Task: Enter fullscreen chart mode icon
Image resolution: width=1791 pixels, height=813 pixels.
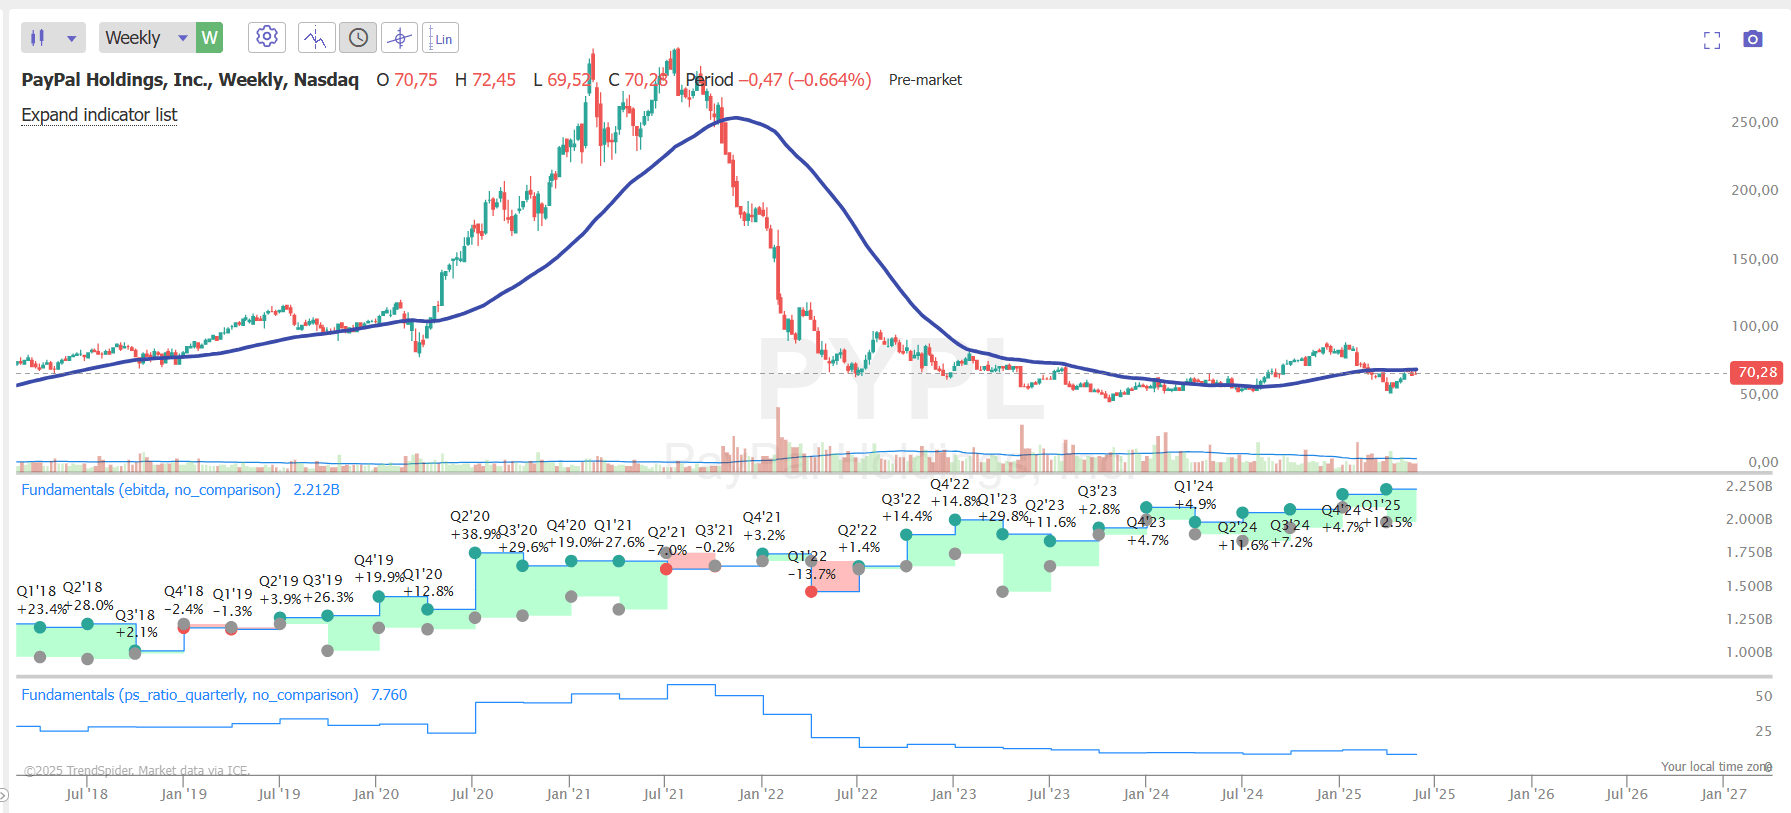Action: click(1712, 39)
